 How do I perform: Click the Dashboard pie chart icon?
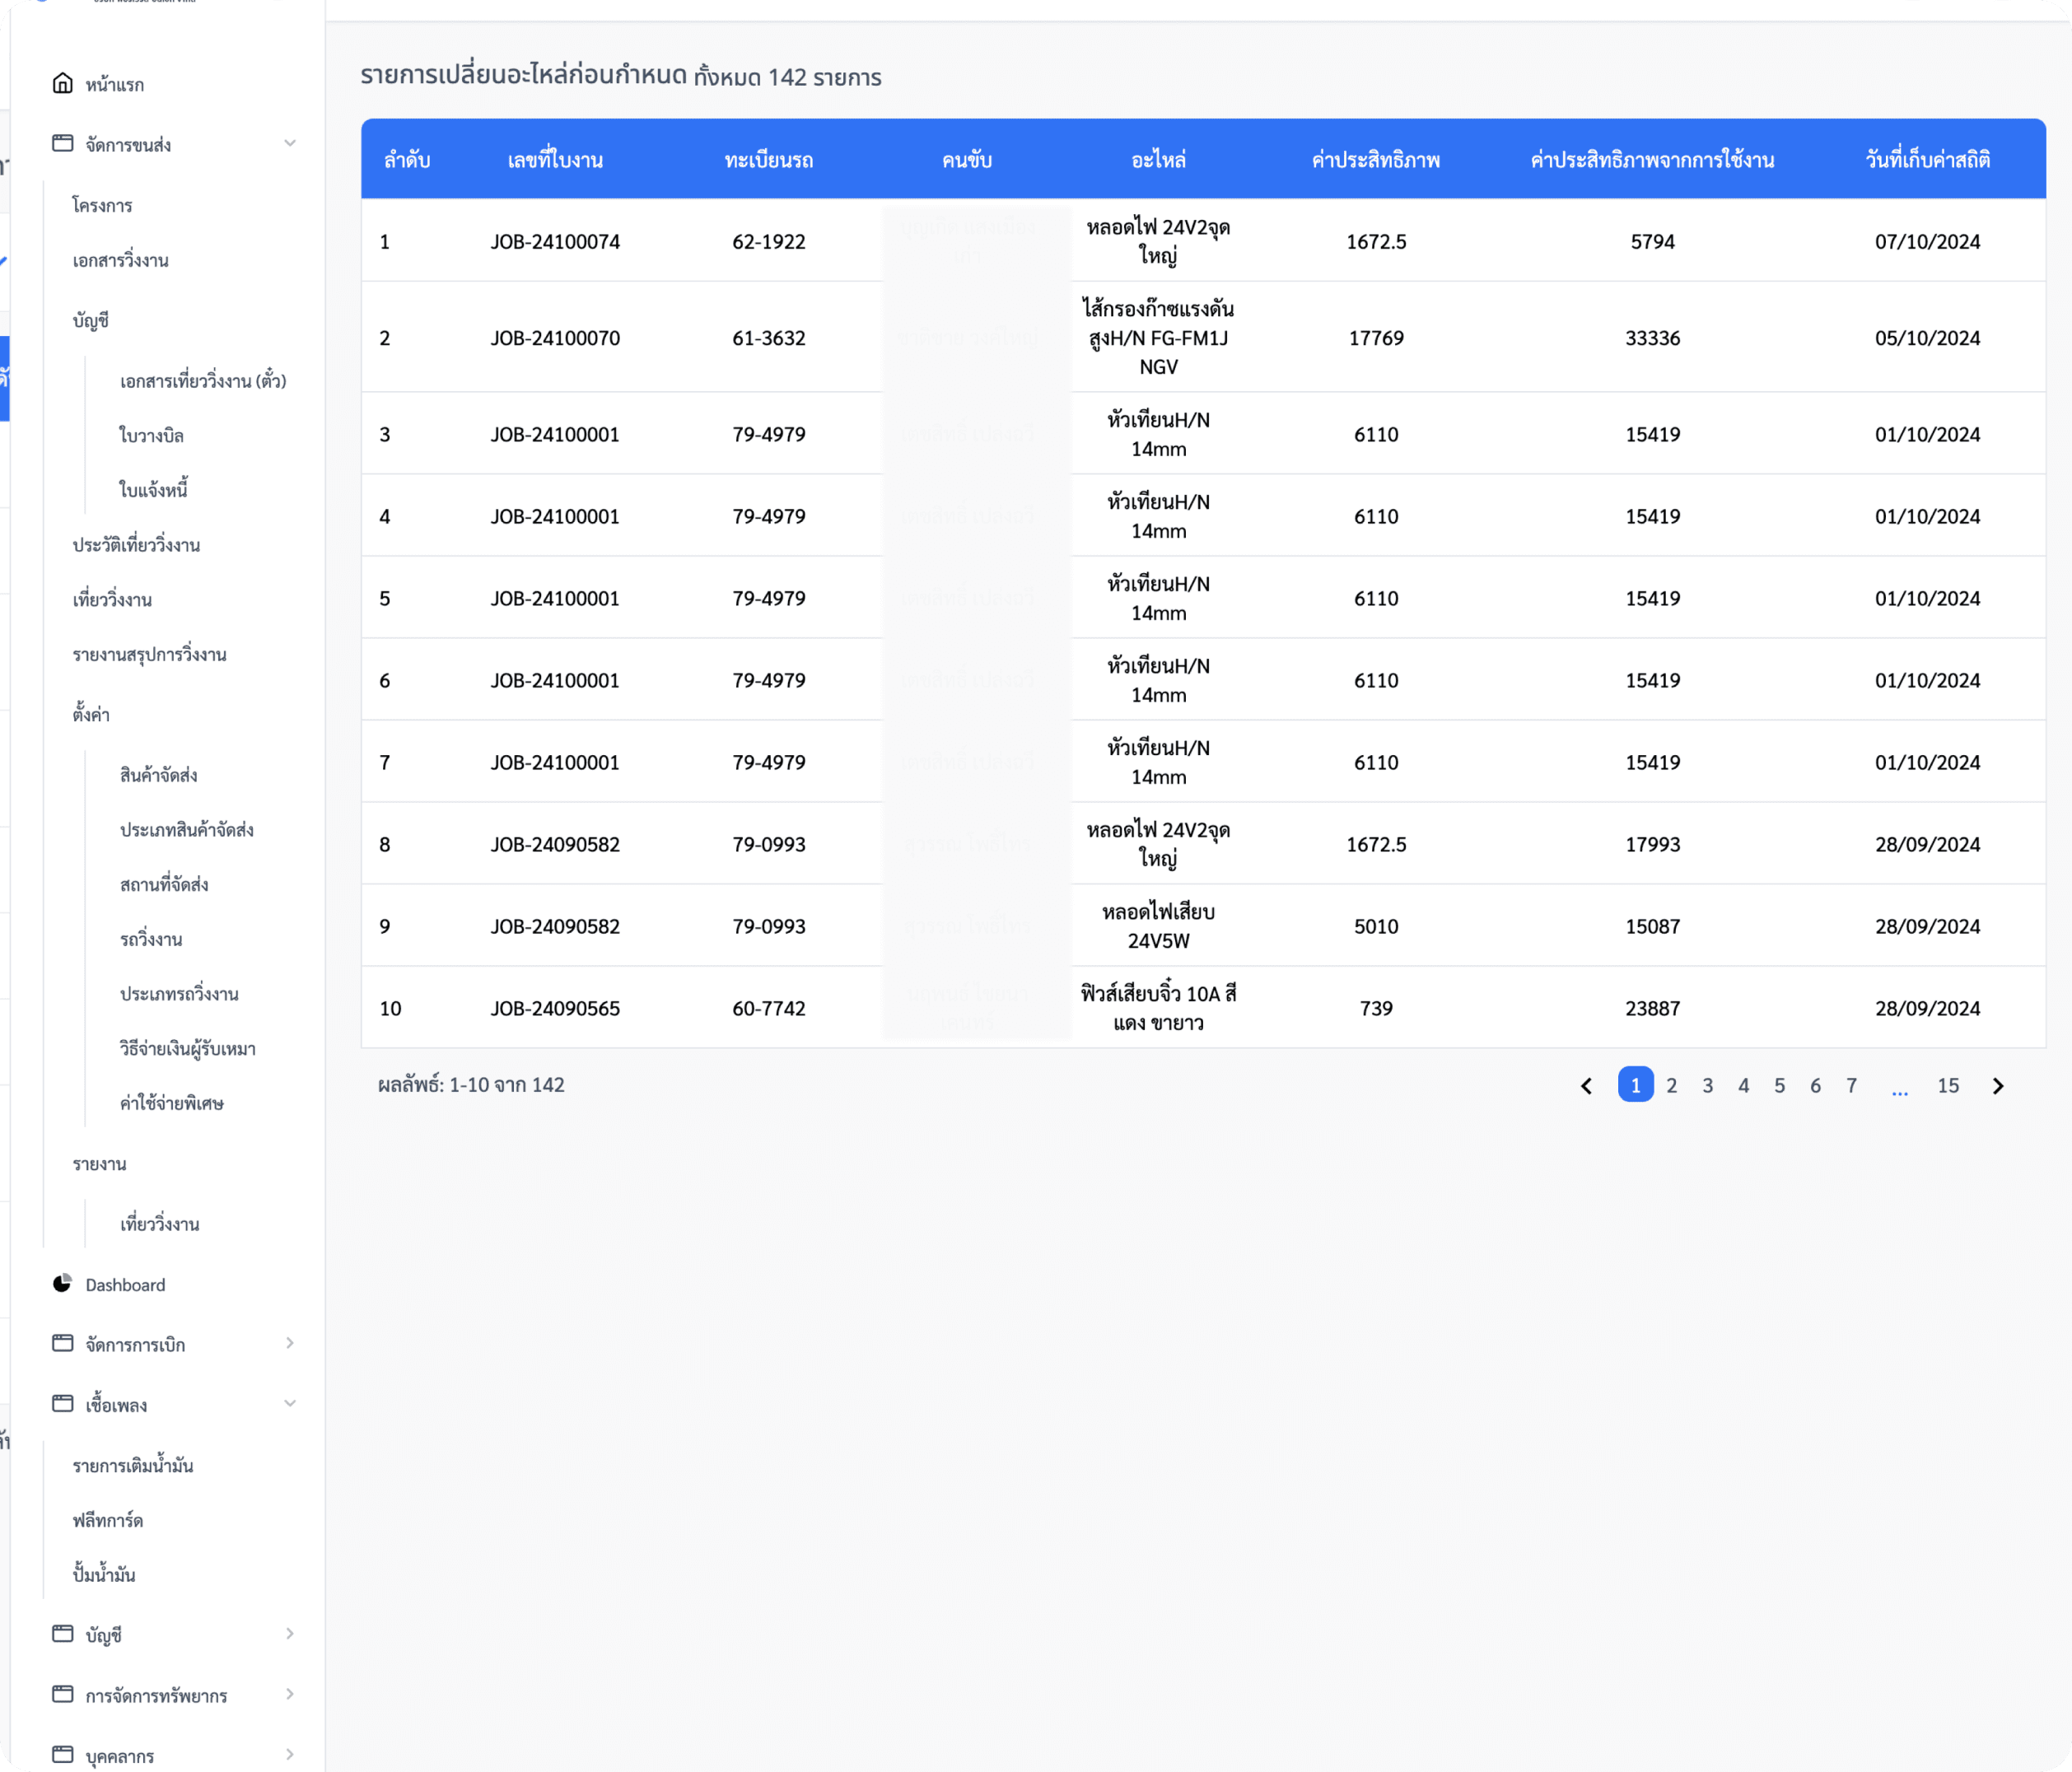[62, 1283]
